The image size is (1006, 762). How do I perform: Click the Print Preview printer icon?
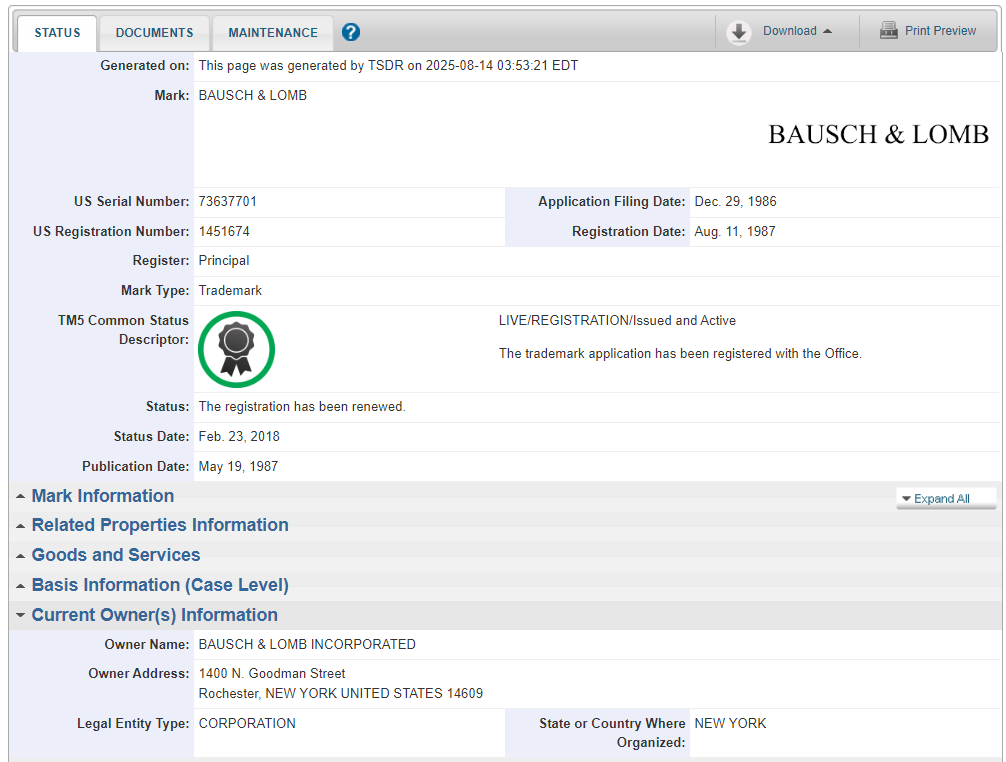click(x=888, y=31)
